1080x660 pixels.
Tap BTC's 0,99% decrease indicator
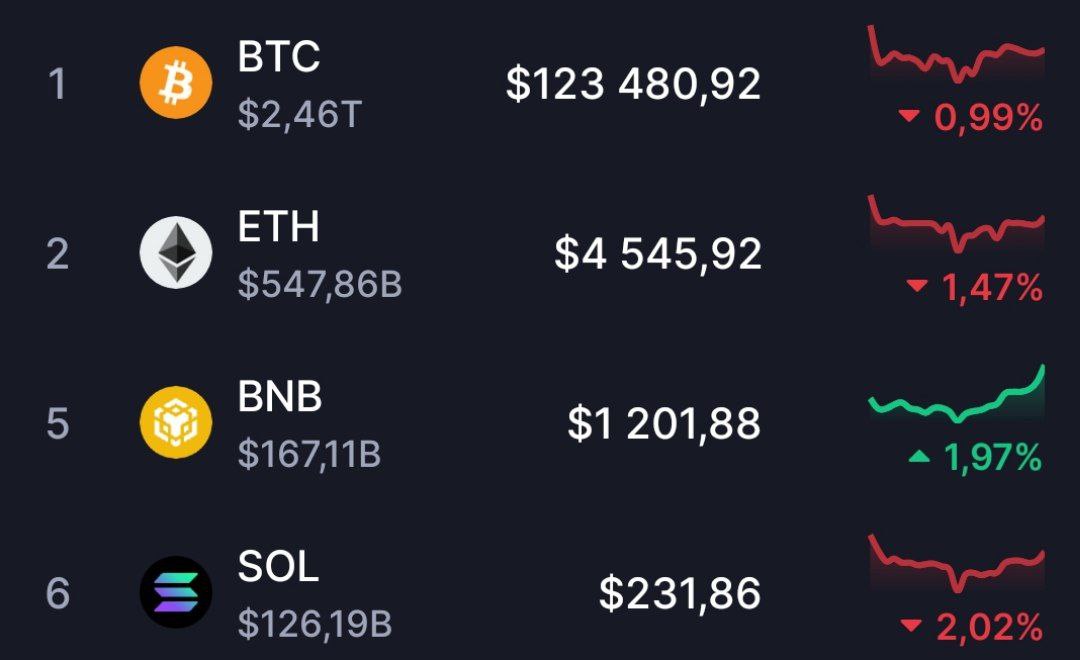pos(972,119)
